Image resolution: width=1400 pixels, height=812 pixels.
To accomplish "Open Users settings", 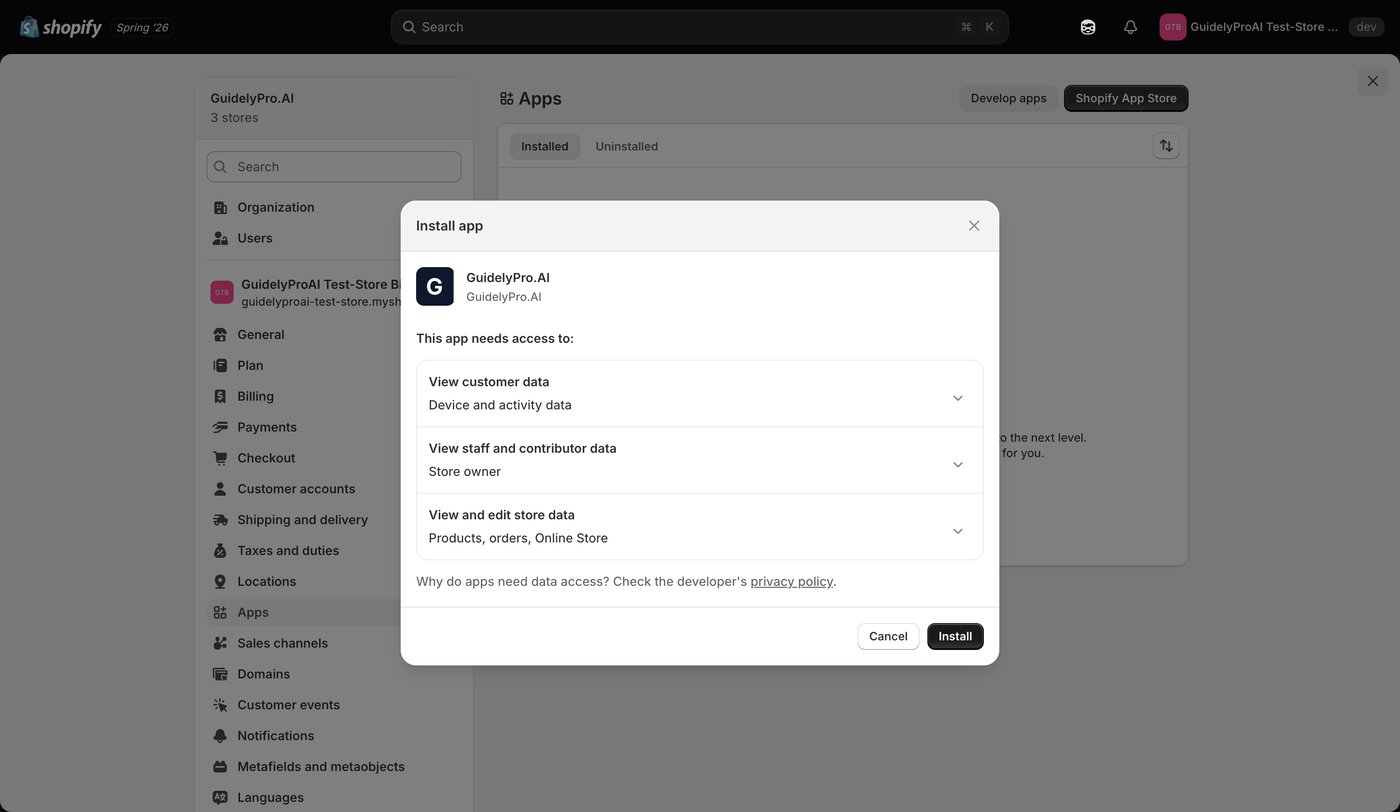I will pyautogui.click(x=334, y=238).
